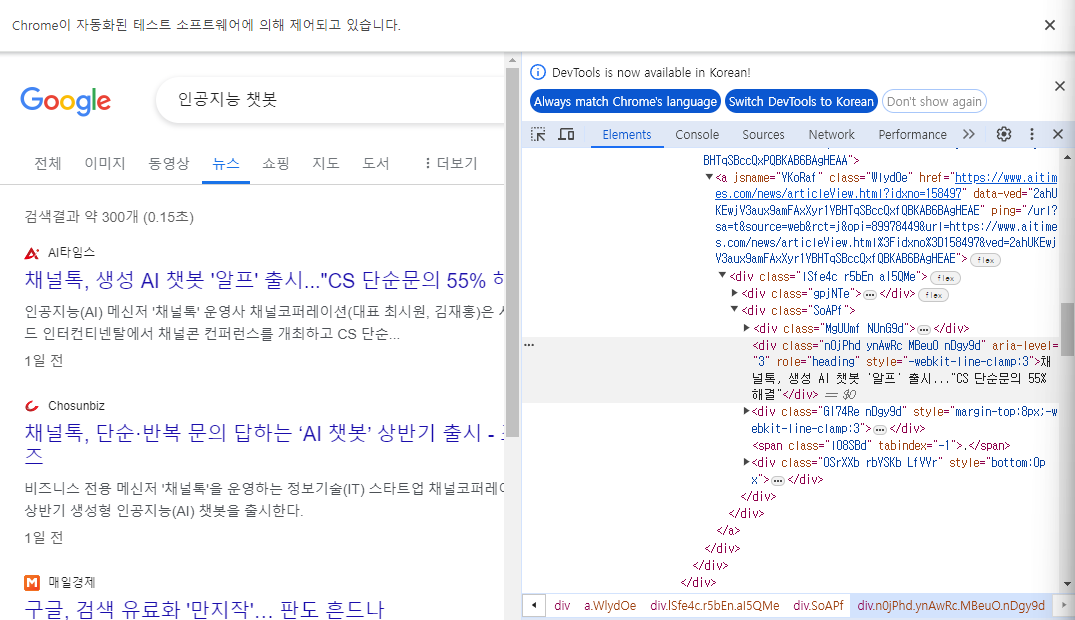Select the 뉴스 search tab
1075x620 pixels.
click(226, 163)
